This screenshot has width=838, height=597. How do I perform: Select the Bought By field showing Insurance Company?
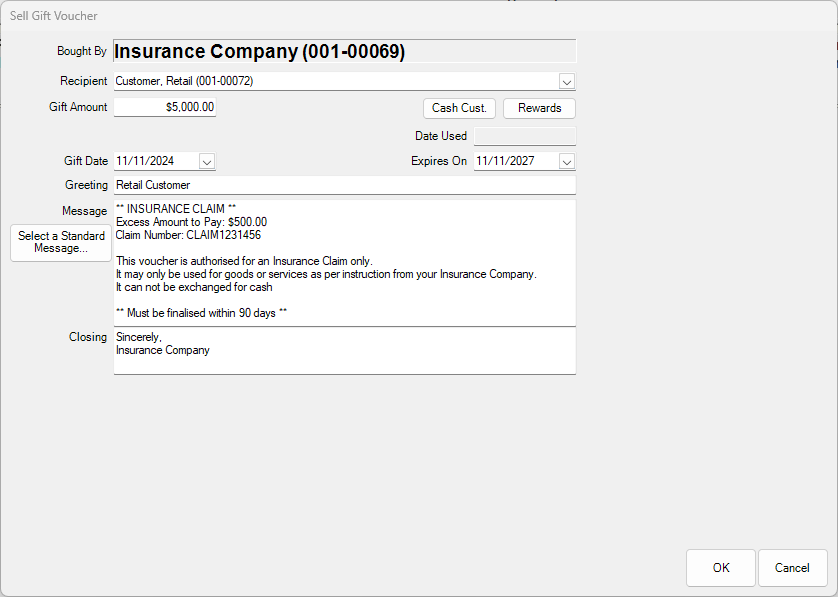pyautogui.click(x=345, y=51)
